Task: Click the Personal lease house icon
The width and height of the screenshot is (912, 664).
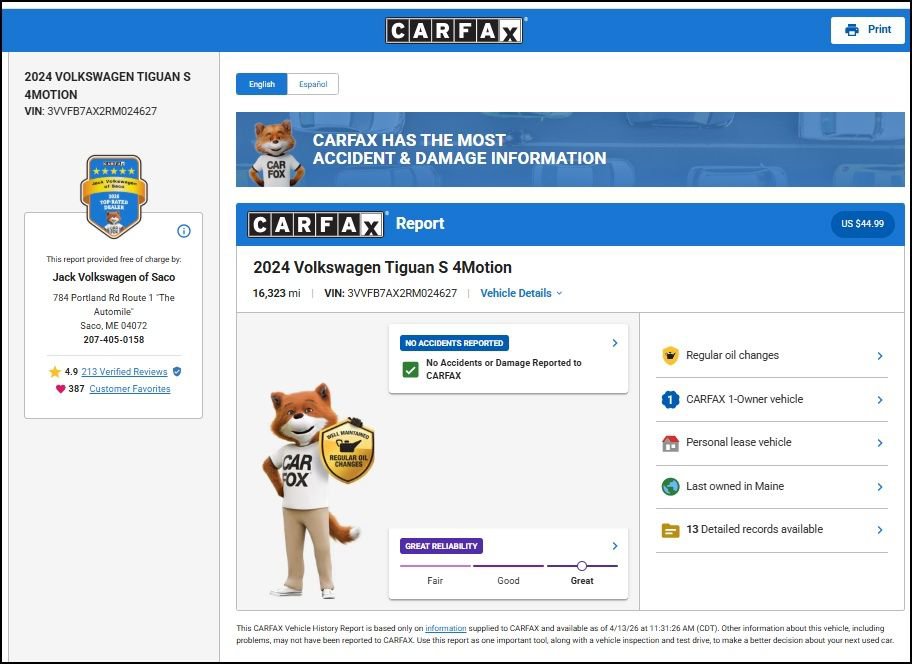Action: [x=670, y=442]
